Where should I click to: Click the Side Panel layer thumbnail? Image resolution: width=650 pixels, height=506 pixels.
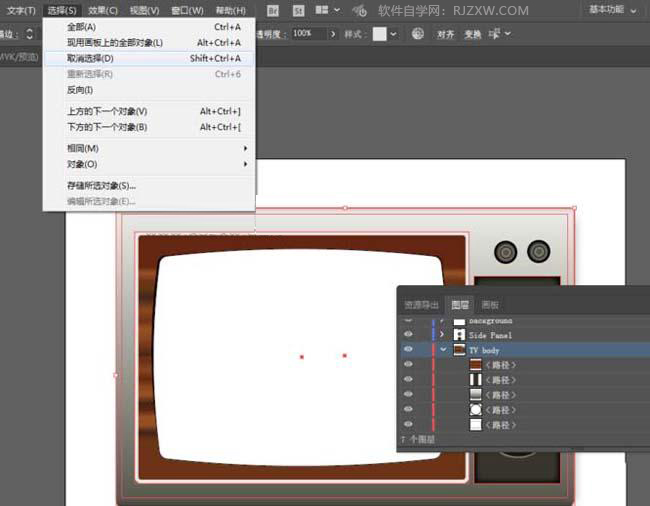pyautogui.click(x=459, y=334)
